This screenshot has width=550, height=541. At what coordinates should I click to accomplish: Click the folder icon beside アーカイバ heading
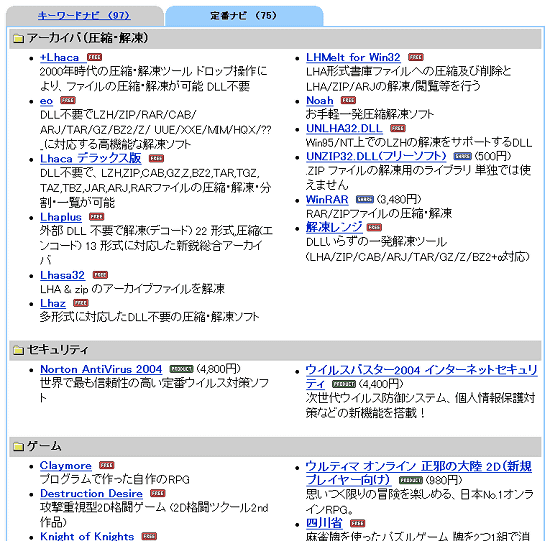[19, 38]
